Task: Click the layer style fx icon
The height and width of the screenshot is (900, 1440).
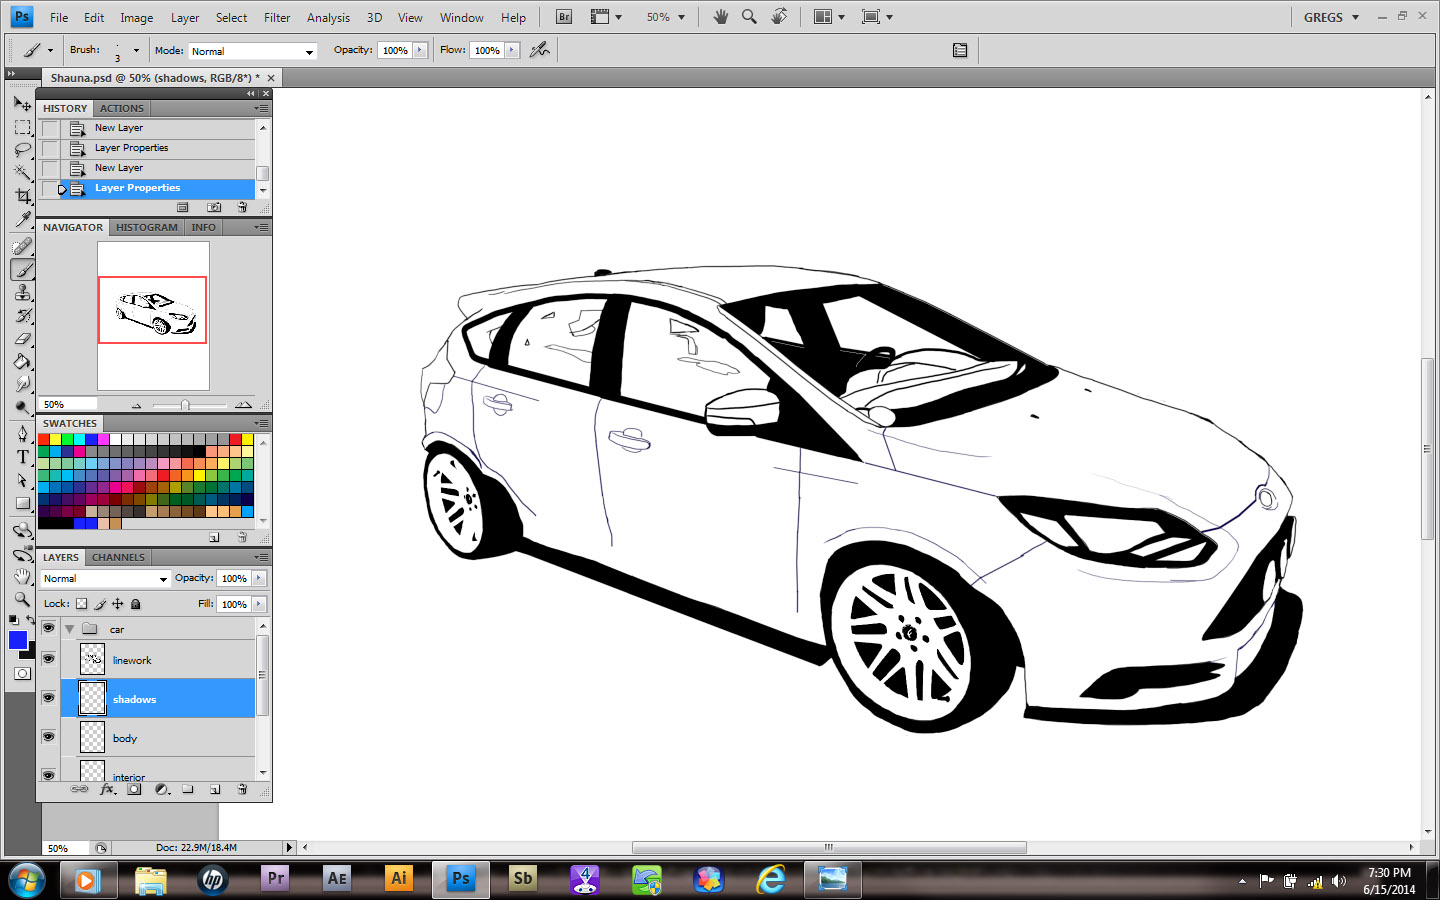Action: coord(107,789)
